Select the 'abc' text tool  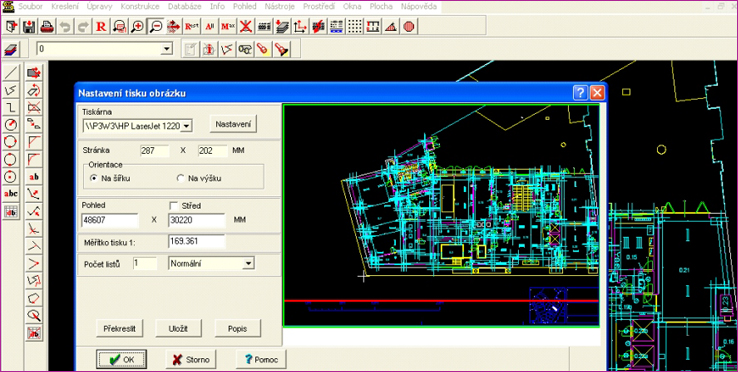10,194
